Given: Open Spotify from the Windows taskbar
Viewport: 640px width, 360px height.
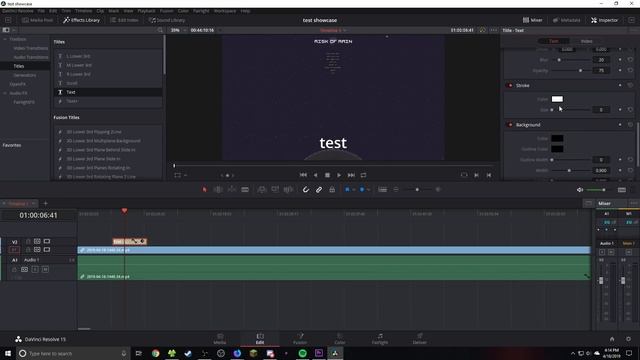Looking at the screenshot, I should point(302,353).
